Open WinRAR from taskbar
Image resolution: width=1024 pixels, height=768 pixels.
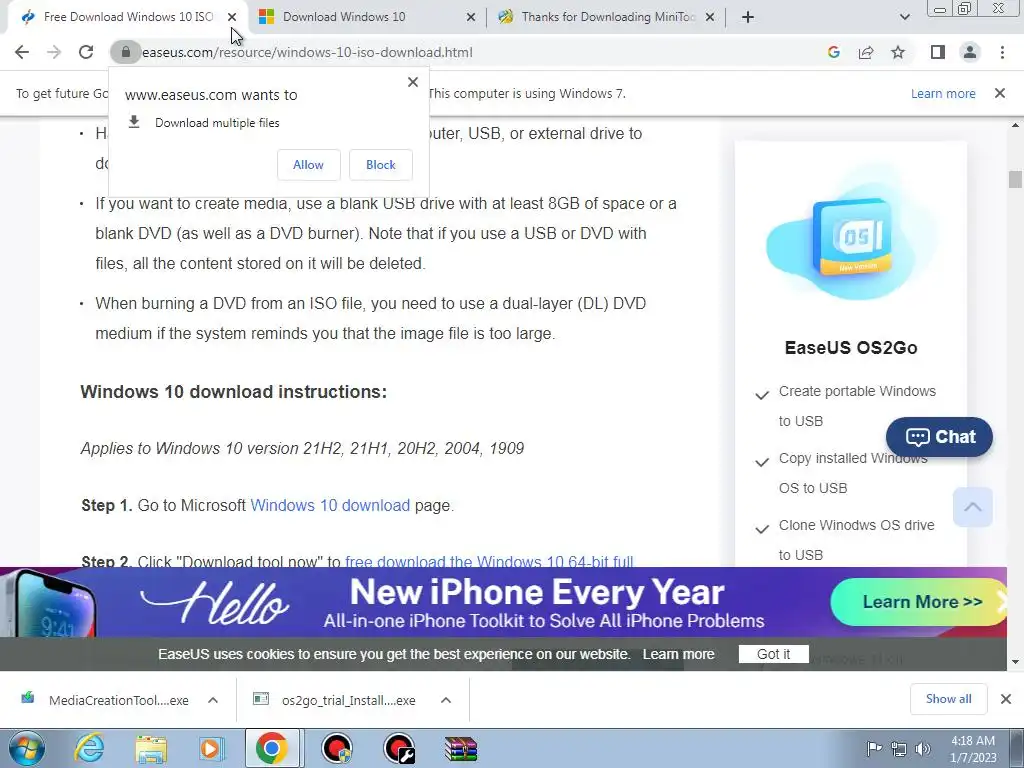461,749
